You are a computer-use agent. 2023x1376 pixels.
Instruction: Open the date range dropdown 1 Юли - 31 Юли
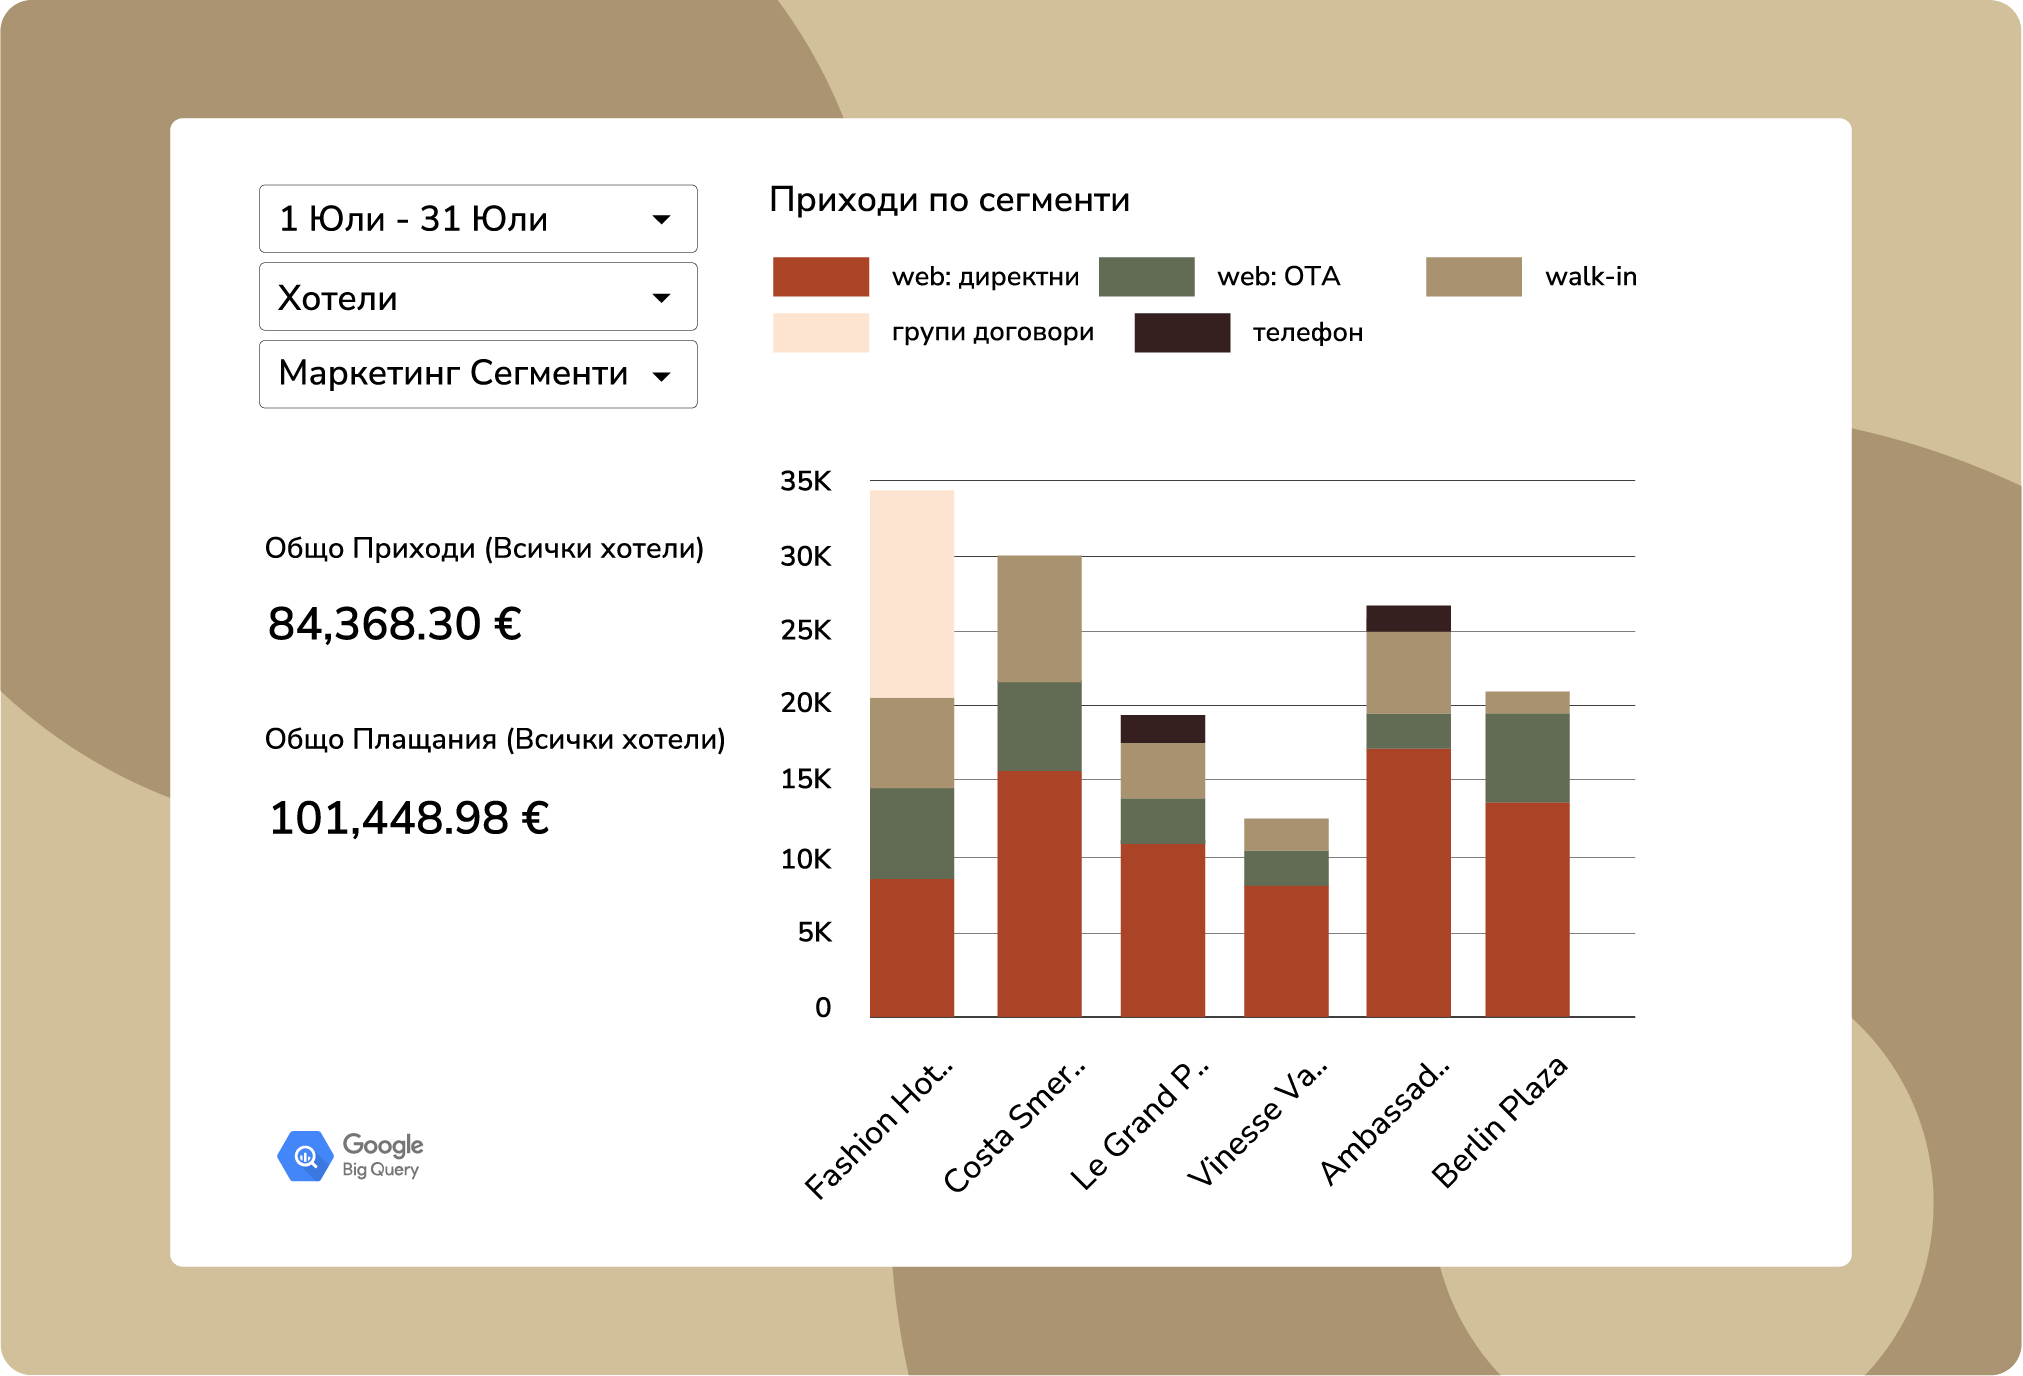(x=478, y=219)
